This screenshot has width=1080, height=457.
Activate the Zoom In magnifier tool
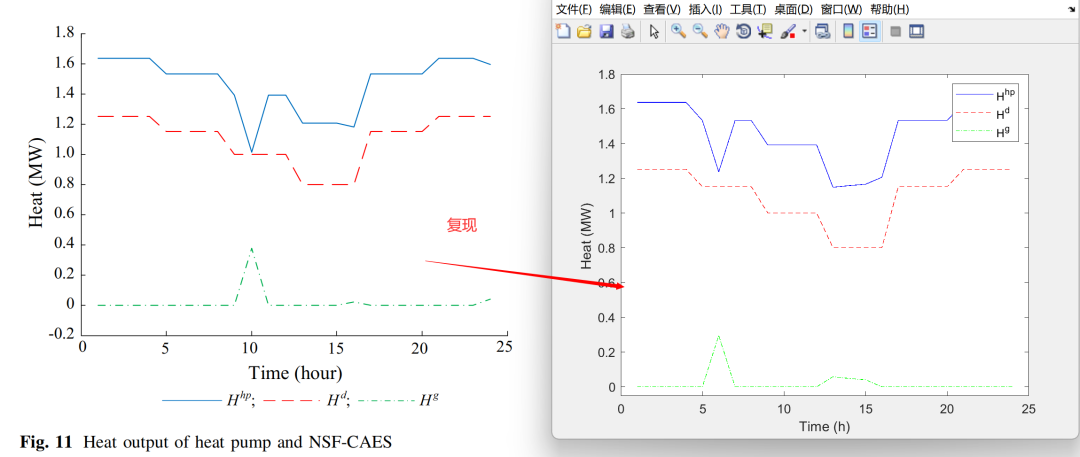678,31
